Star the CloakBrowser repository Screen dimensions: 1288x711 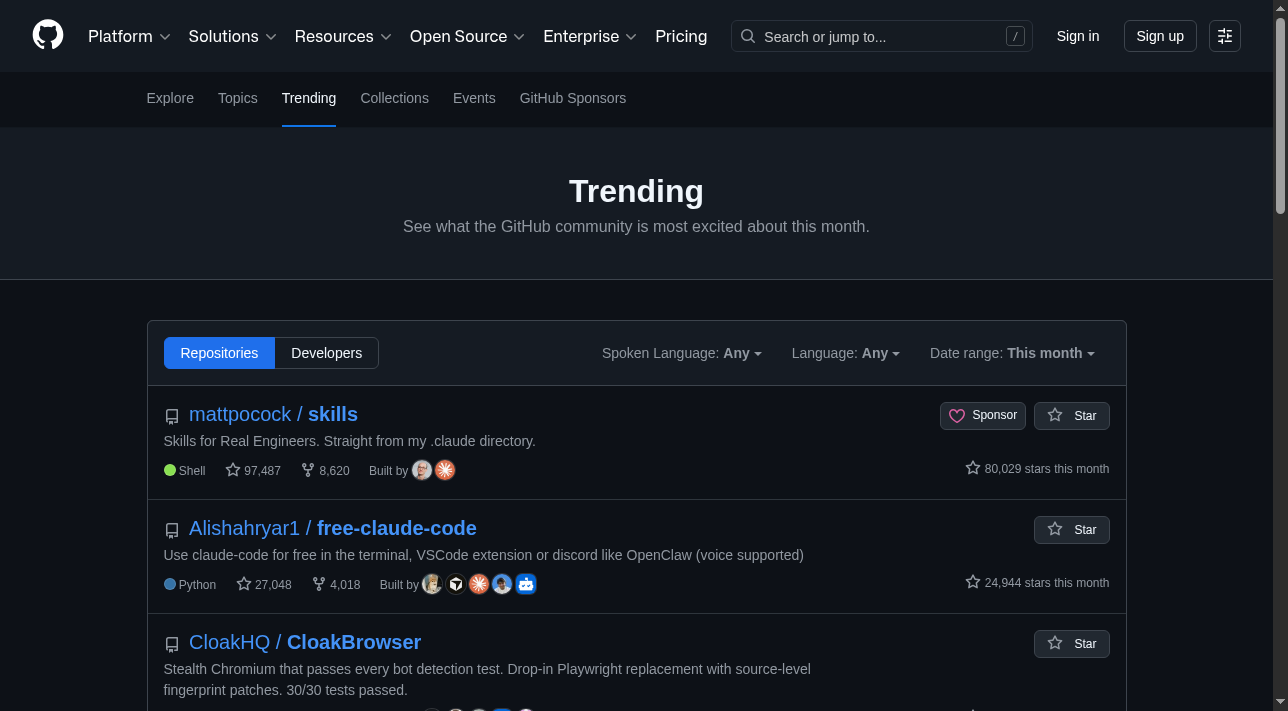tap(1072, 643)
